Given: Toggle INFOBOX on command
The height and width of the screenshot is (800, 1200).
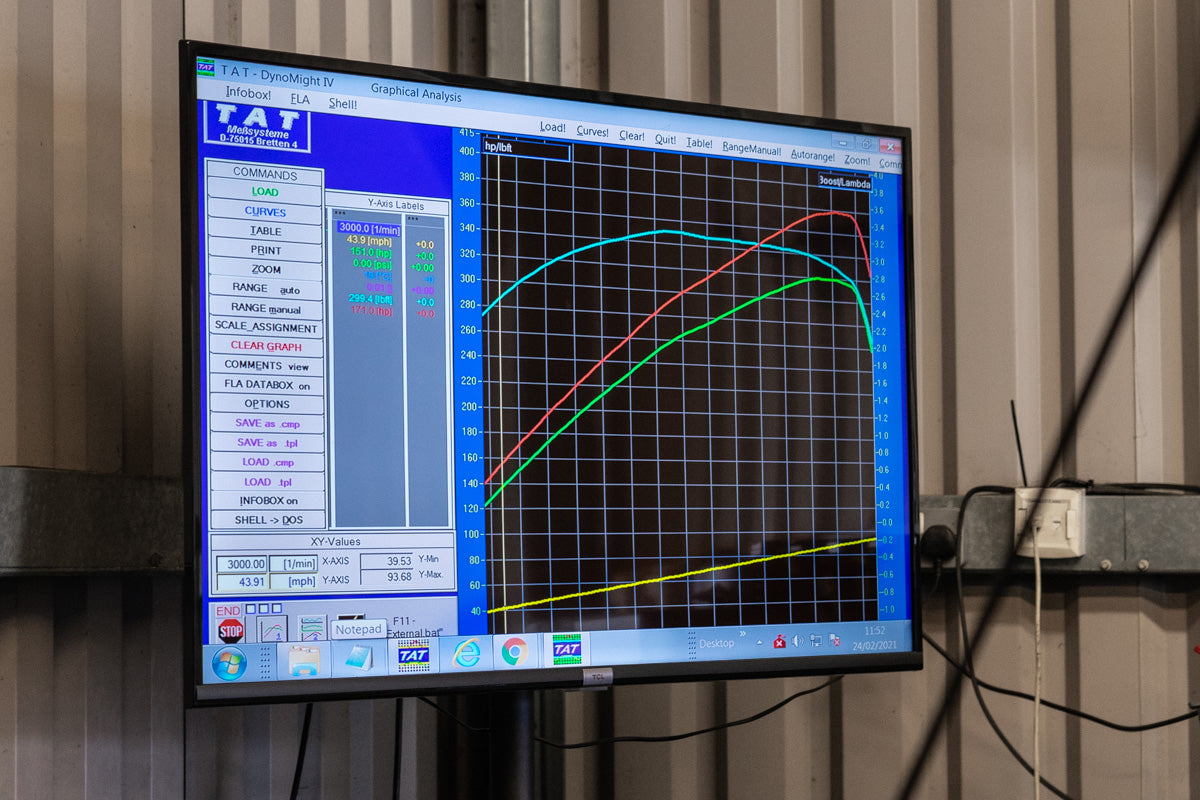Looking at the screenshot, I should [x=267, y=500].
